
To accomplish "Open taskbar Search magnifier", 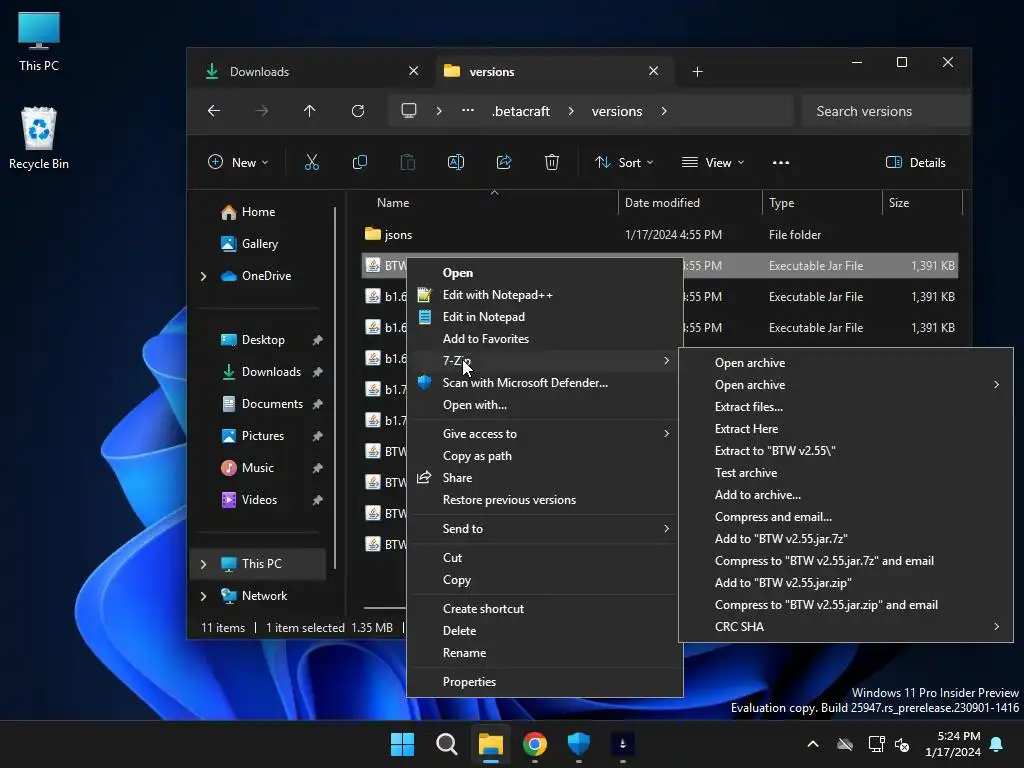I will click(x=447, y=744).
